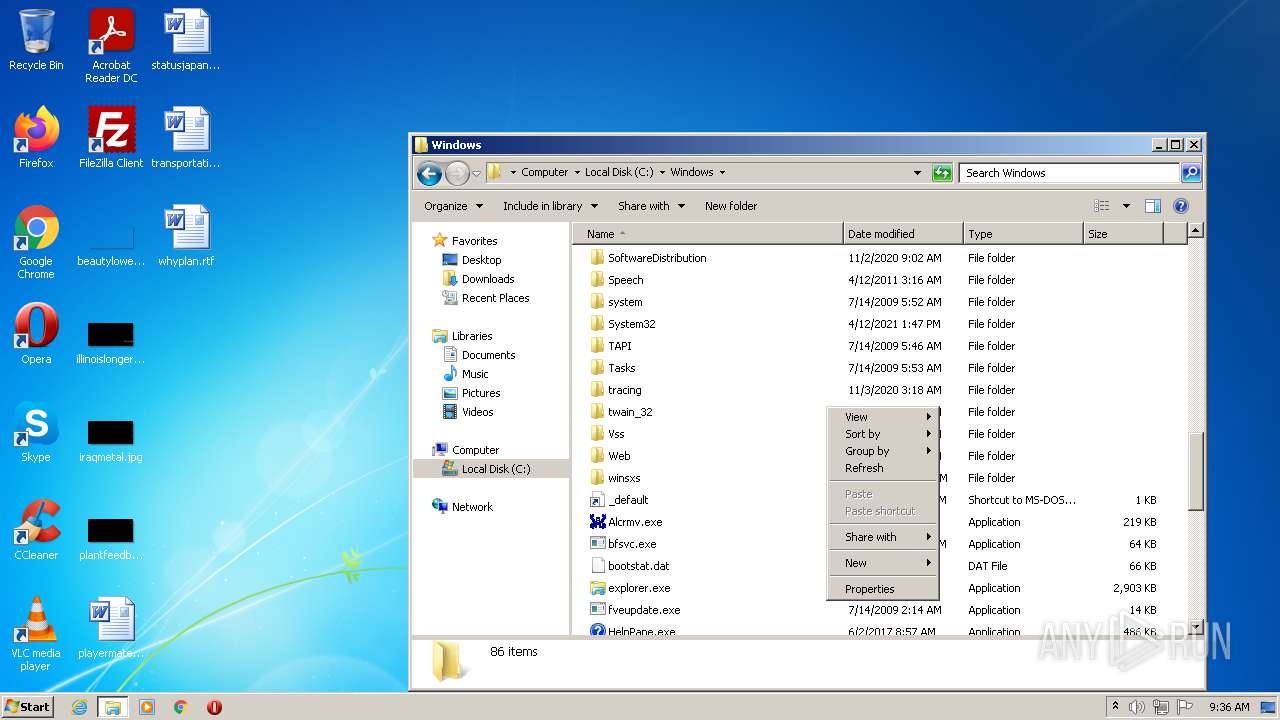Show hidden tray icons arrow
The height and width of the screenshot is (720, 1280).
point(1115,706)
